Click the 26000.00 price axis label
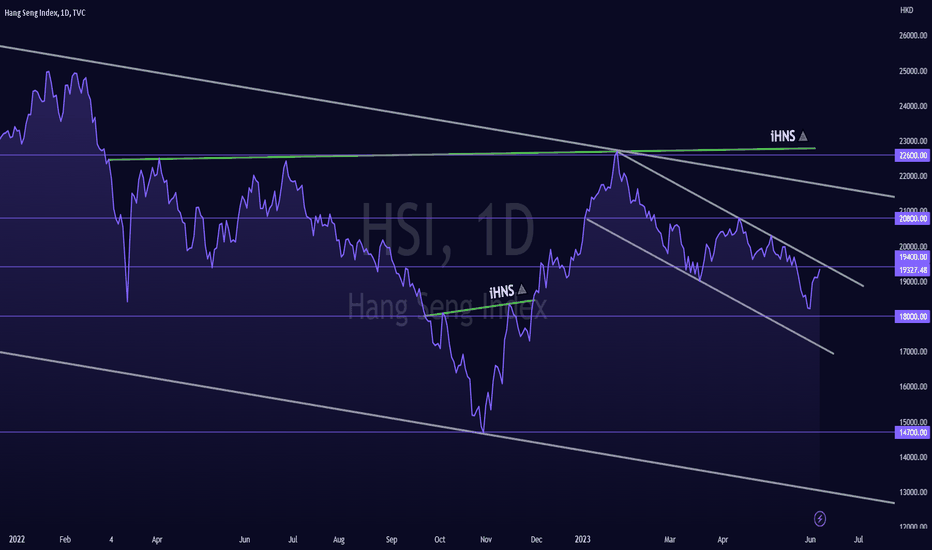Image resolution: width=932 pixels, height=550 pixels. pos(913,36)
